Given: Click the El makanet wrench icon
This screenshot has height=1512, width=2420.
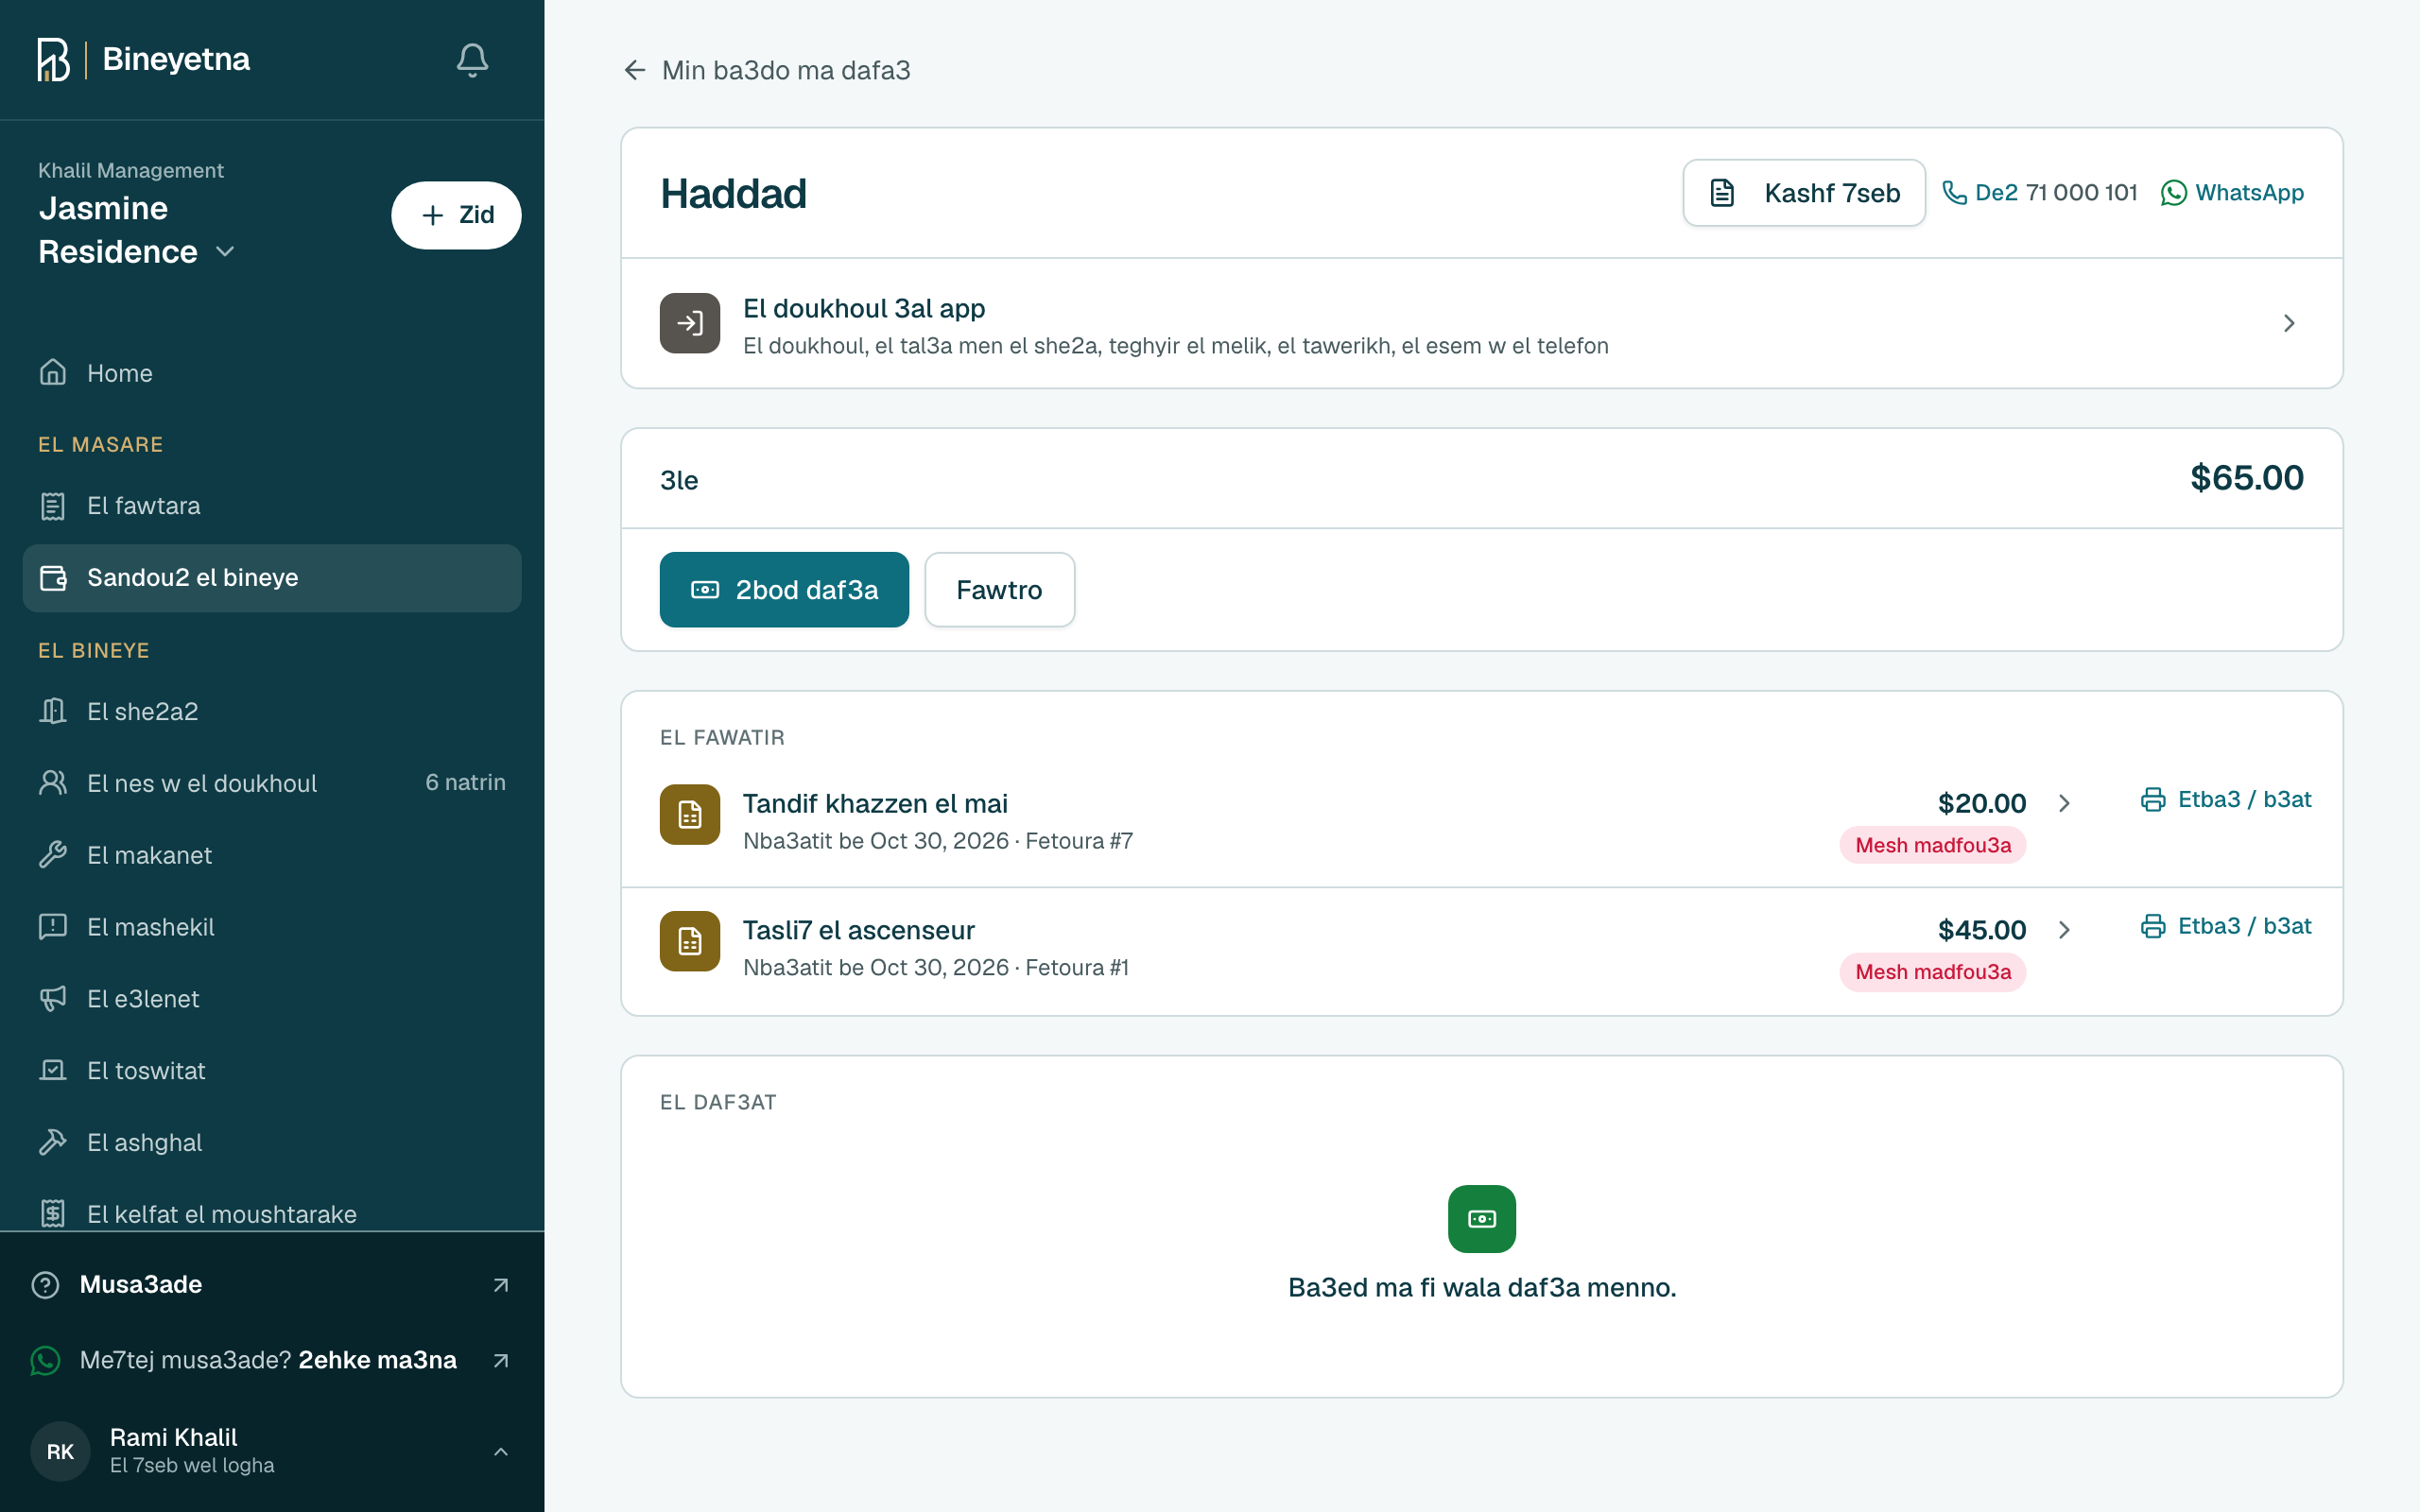Looking at the screenshot, I should click(53, 855).
